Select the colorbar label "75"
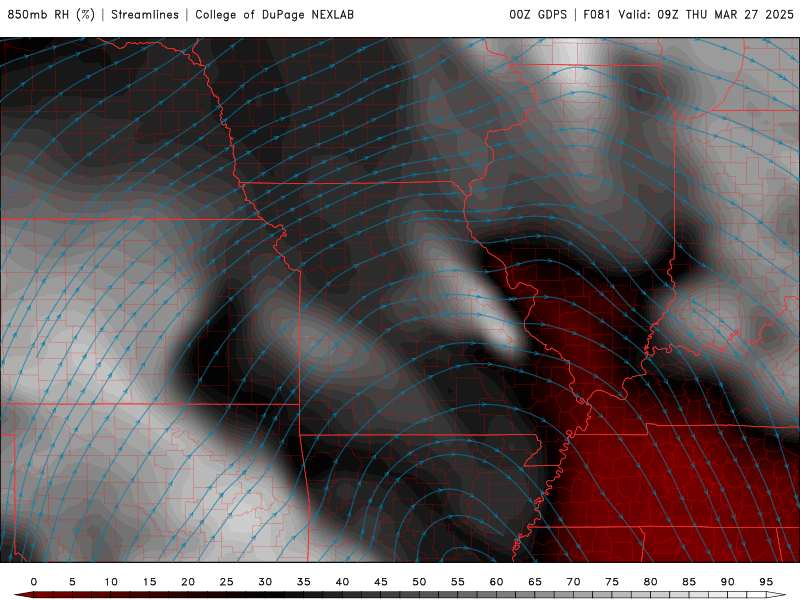This screenshot has width=800, height=600. tap(612, 582)
